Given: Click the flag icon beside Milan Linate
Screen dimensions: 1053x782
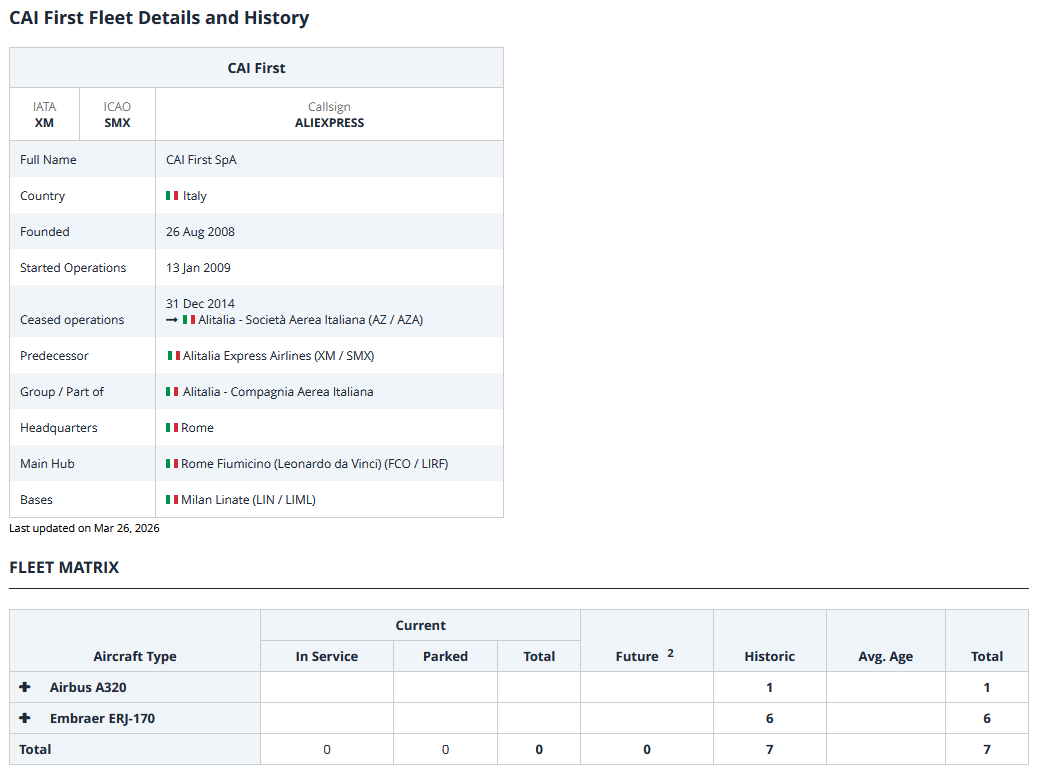Looking at the screenshot, I should (172, 500).
